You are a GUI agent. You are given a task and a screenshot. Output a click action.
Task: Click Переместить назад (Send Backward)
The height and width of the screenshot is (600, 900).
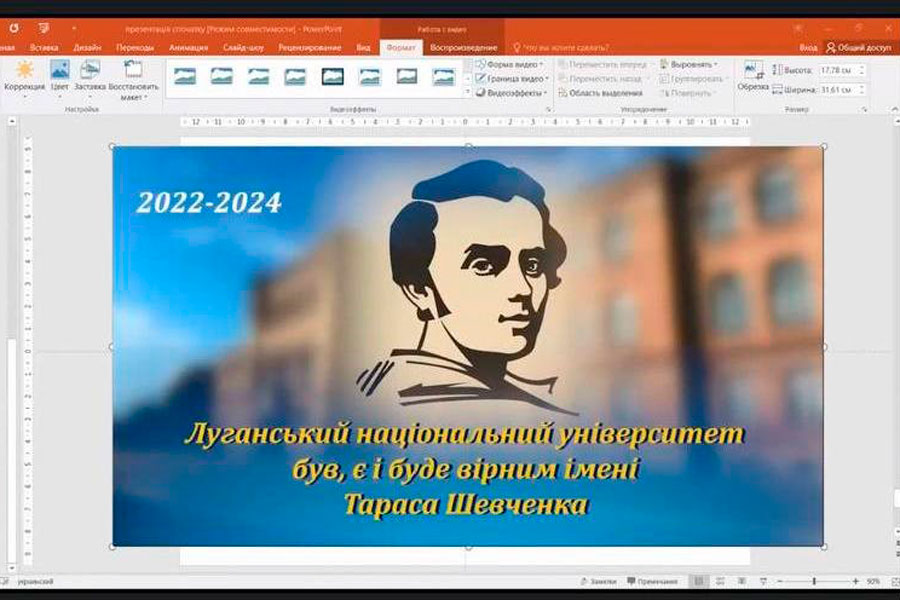click(603, 79)
